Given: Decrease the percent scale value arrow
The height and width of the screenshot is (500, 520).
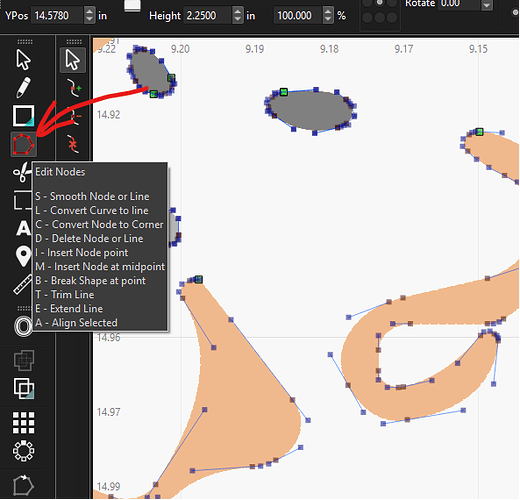Looking at the screenshot, I should pos(328,19).
